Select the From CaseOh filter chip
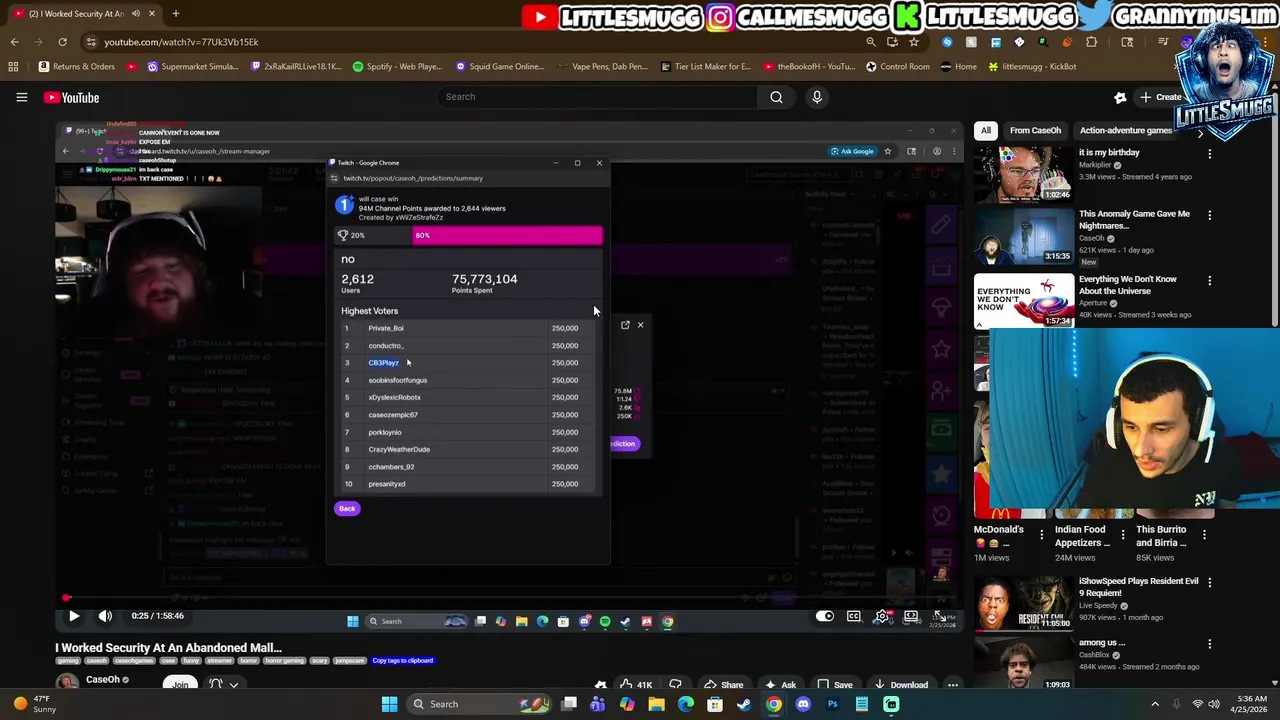Screen dimensions: 1280x720 [1035, 130]
